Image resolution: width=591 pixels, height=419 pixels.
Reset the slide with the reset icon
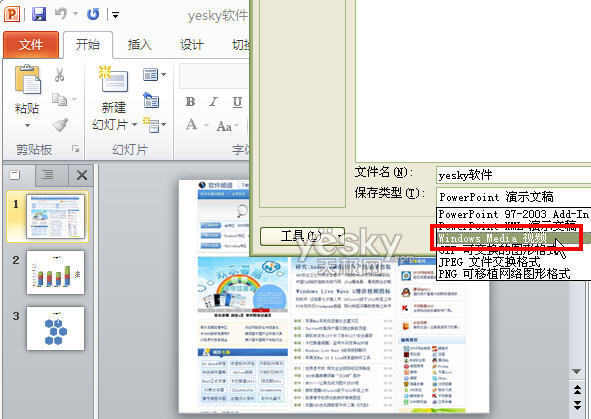[152, 100]
